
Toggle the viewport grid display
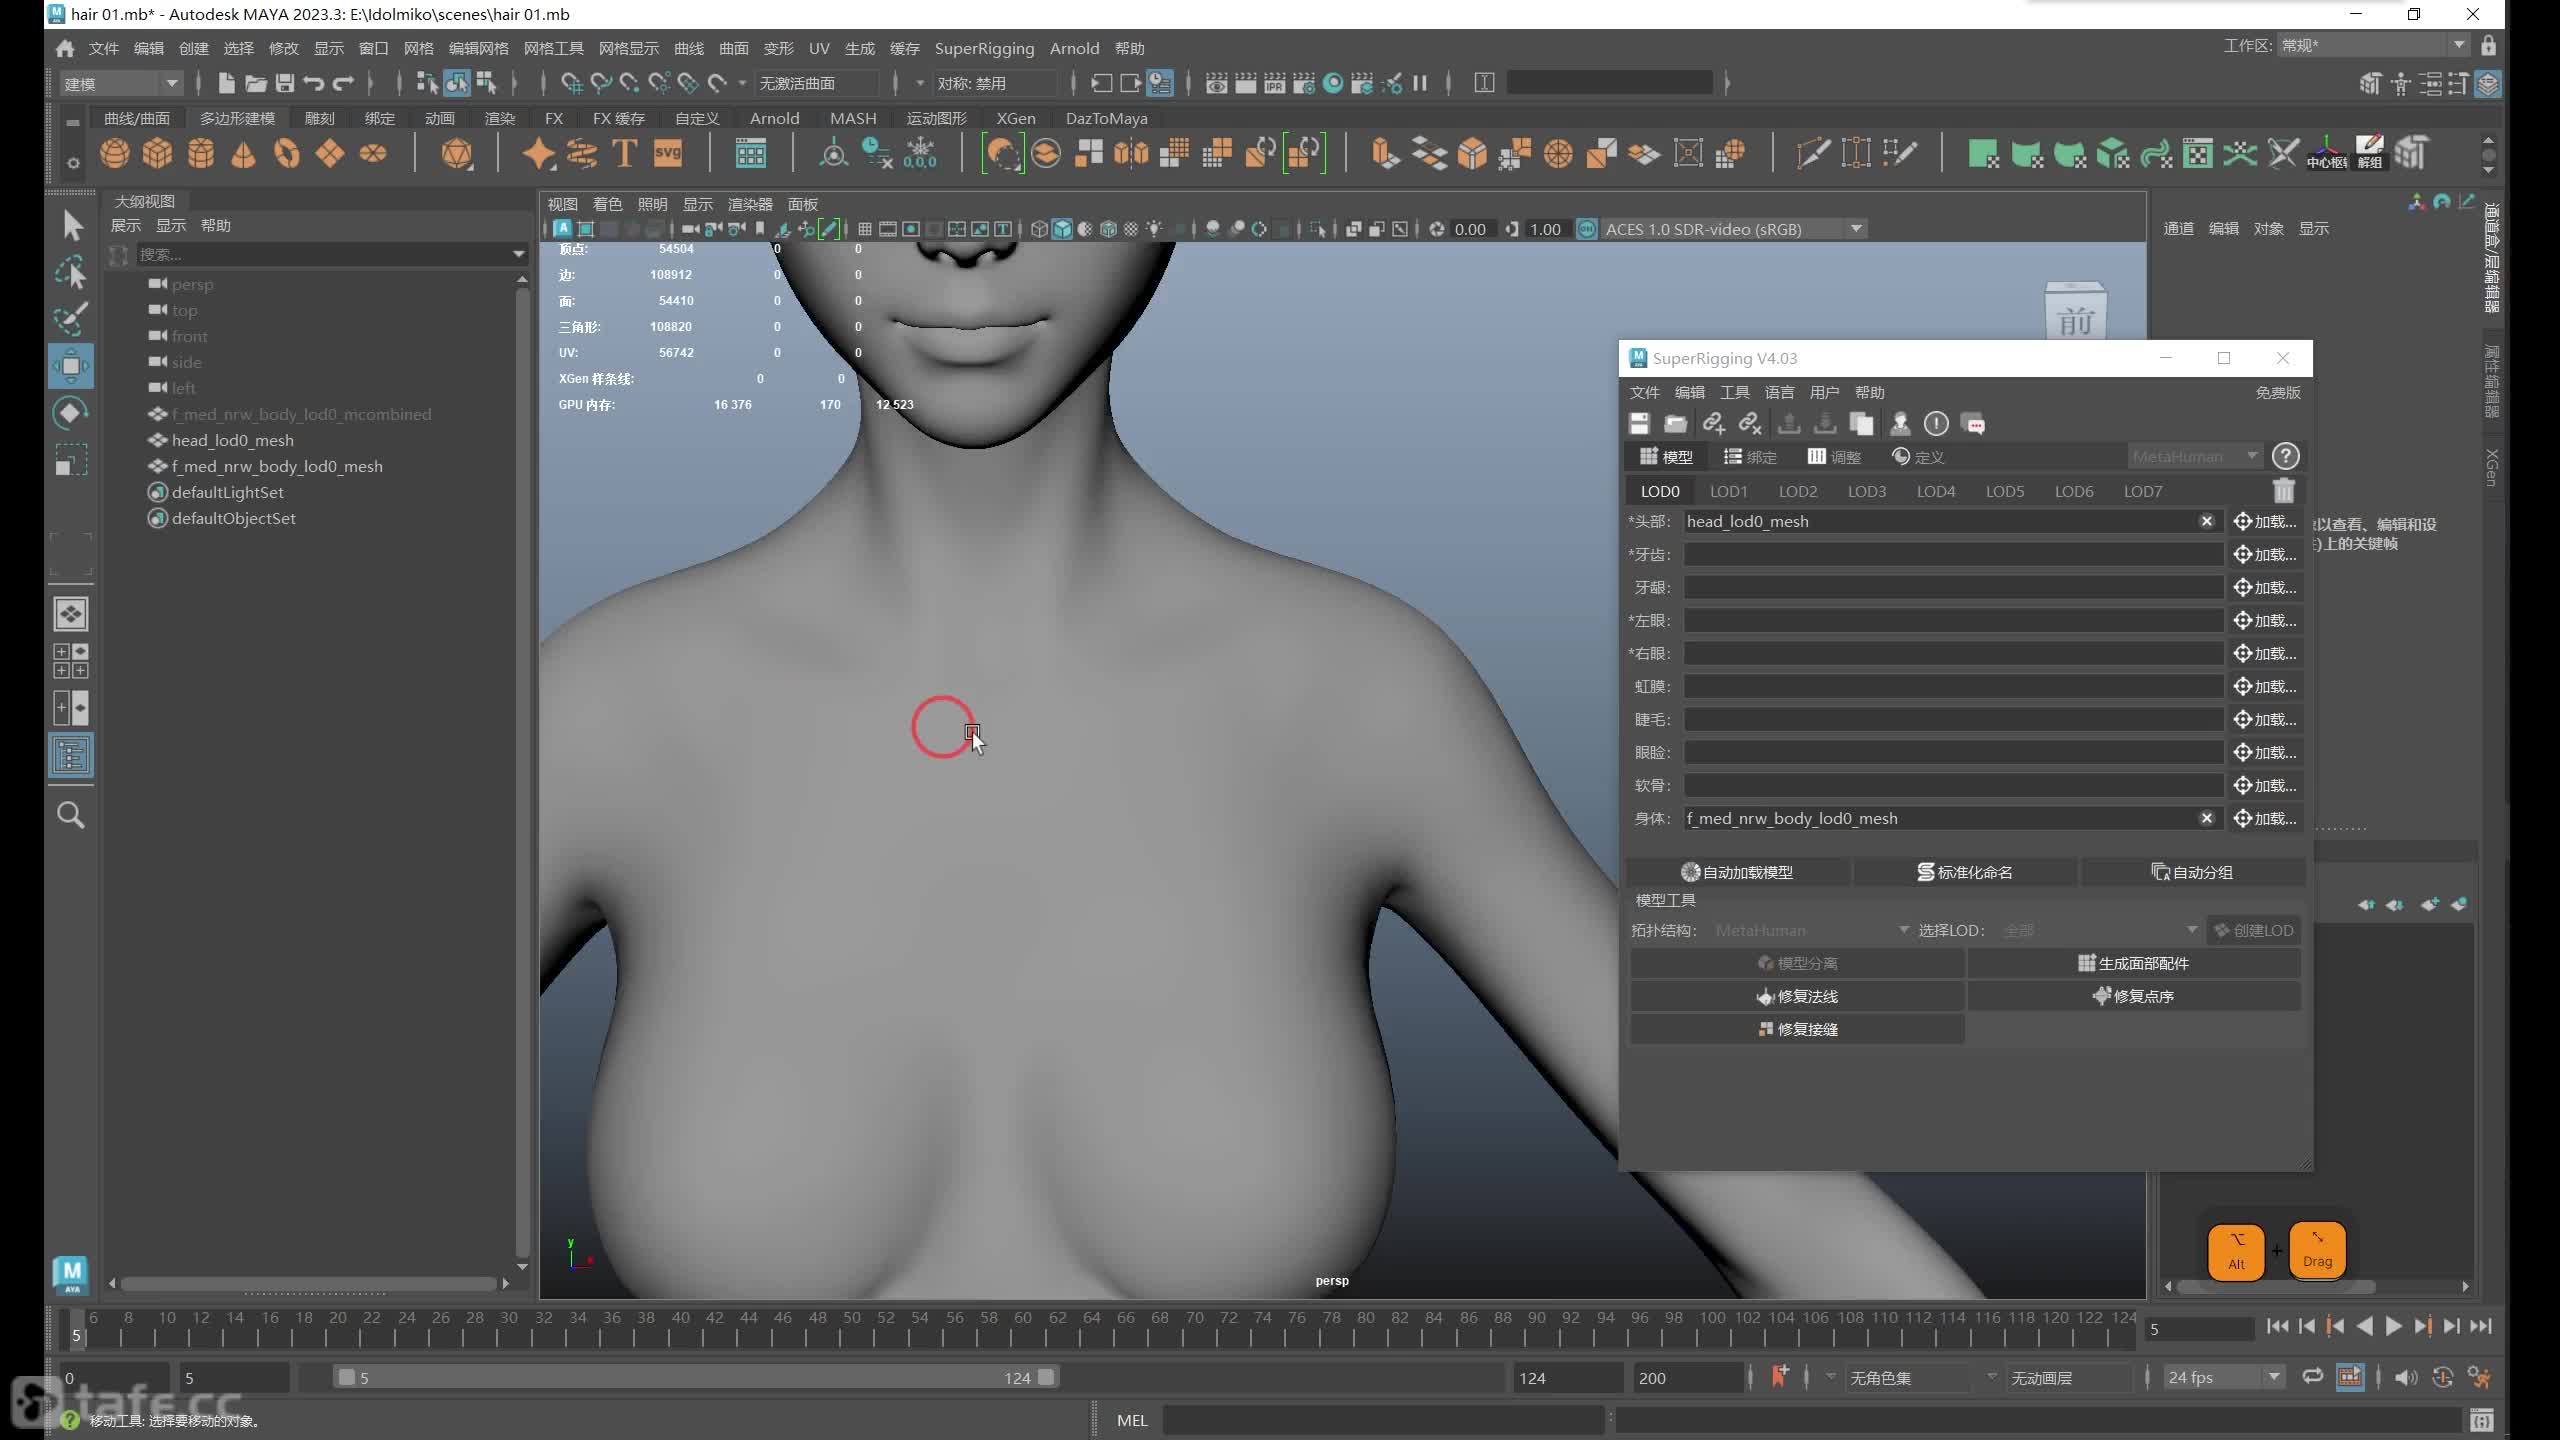[865, 229]
